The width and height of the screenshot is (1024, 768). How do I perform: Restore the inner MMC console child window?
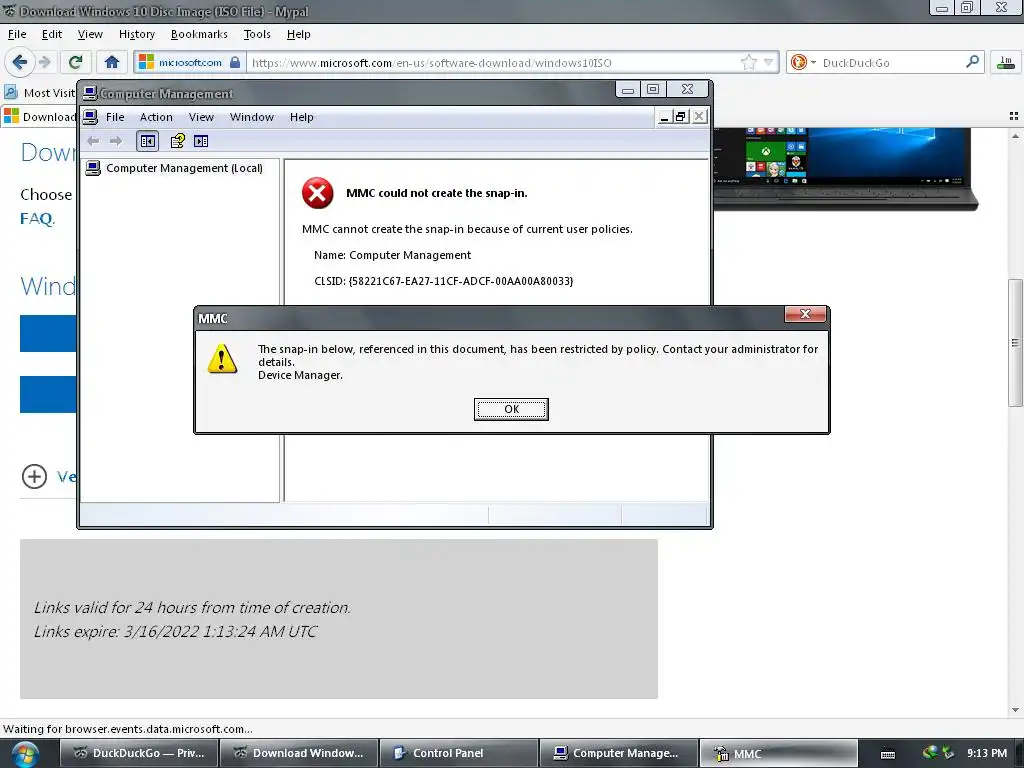click(x=681, y=117)
